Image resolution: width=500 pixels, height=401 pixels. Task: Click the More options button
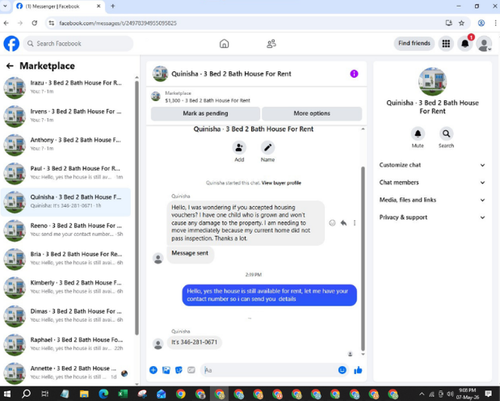[x=312, y=113]
